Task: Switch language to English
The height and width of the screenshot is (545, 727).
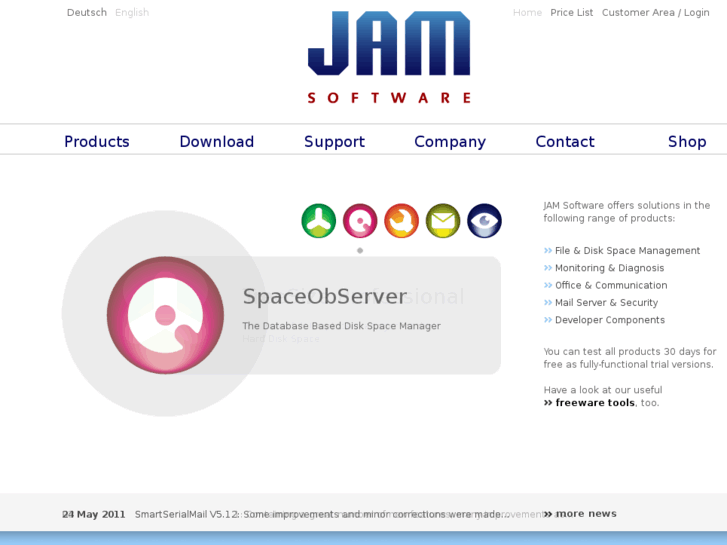Action: click(x=132, y=13)
